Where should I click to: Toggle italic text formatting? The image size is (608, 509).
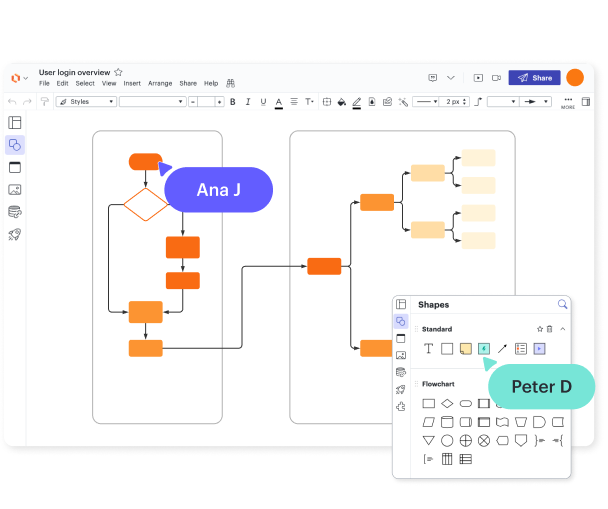(x=247, y=102)
